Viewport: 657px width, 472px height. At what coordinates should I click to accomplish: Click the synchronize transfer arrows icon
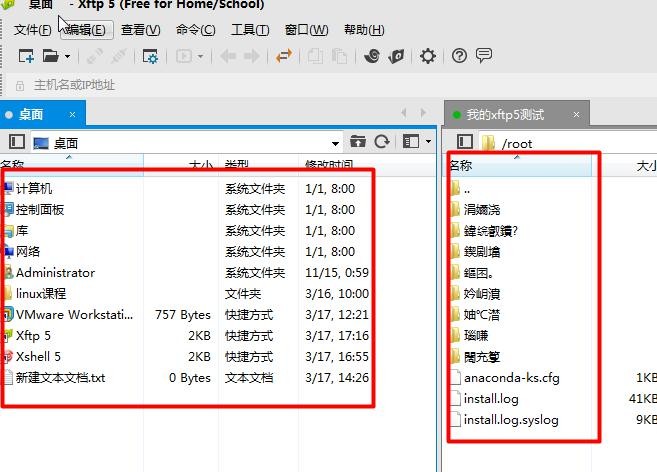point(284,56)
